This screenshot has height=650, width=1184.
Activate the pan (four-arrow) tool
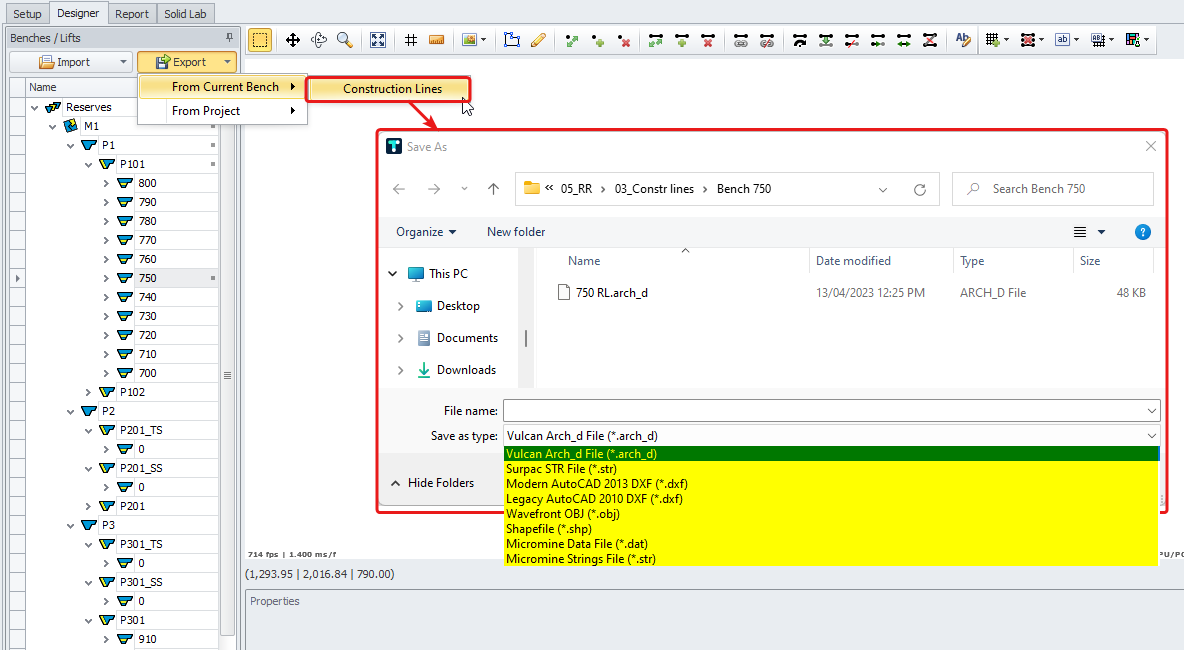click(x=293, y=40)
